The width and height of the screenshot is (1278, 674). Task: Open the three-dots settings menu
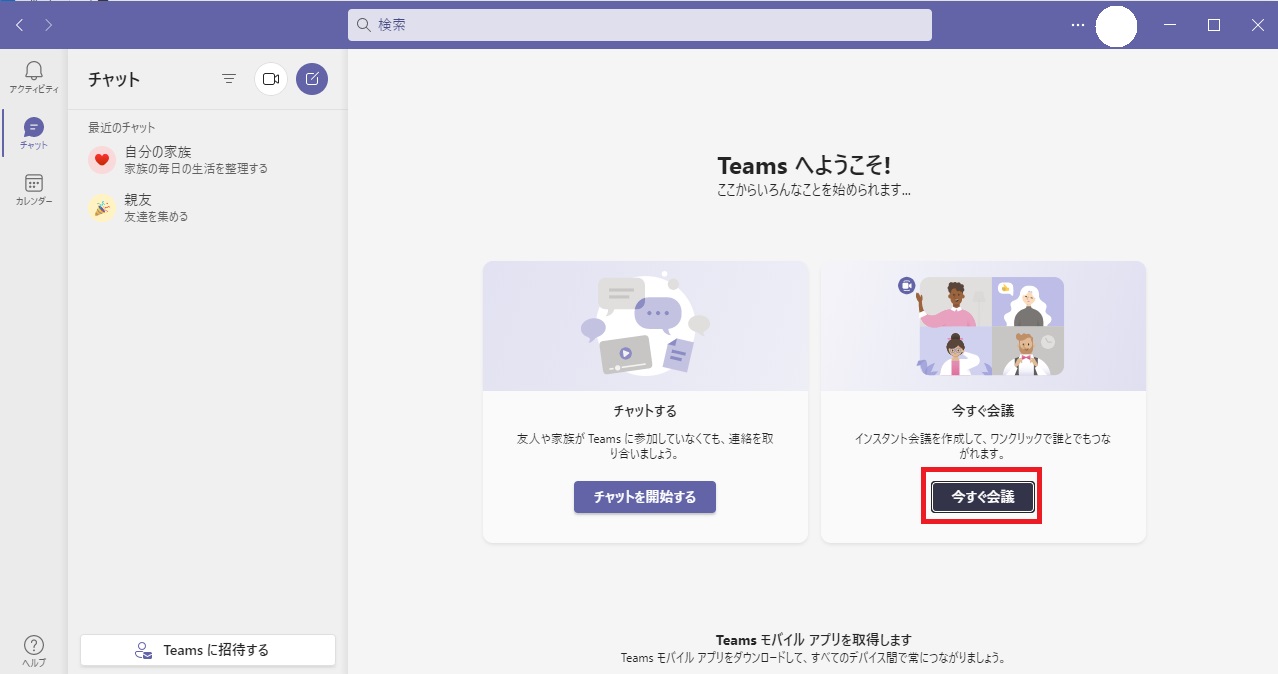(1077, 25)
